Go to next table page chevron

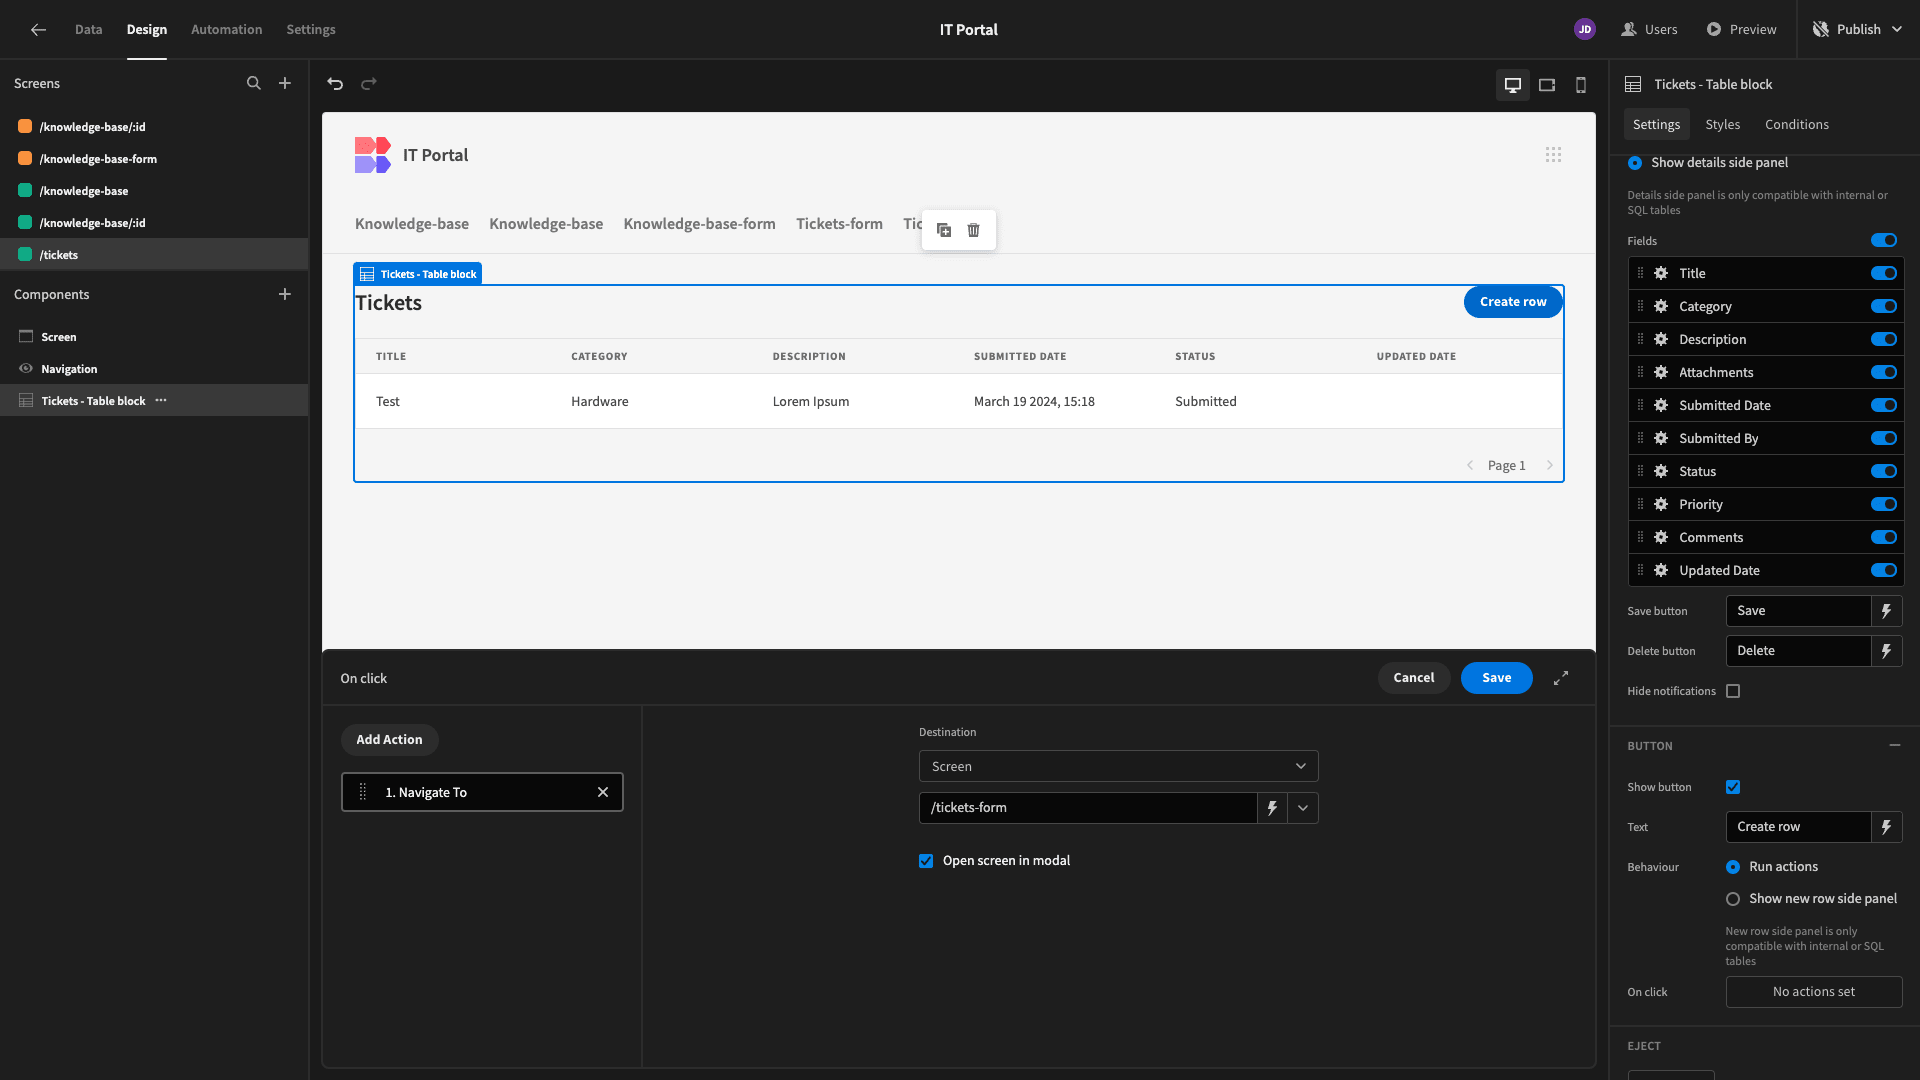1550,466
